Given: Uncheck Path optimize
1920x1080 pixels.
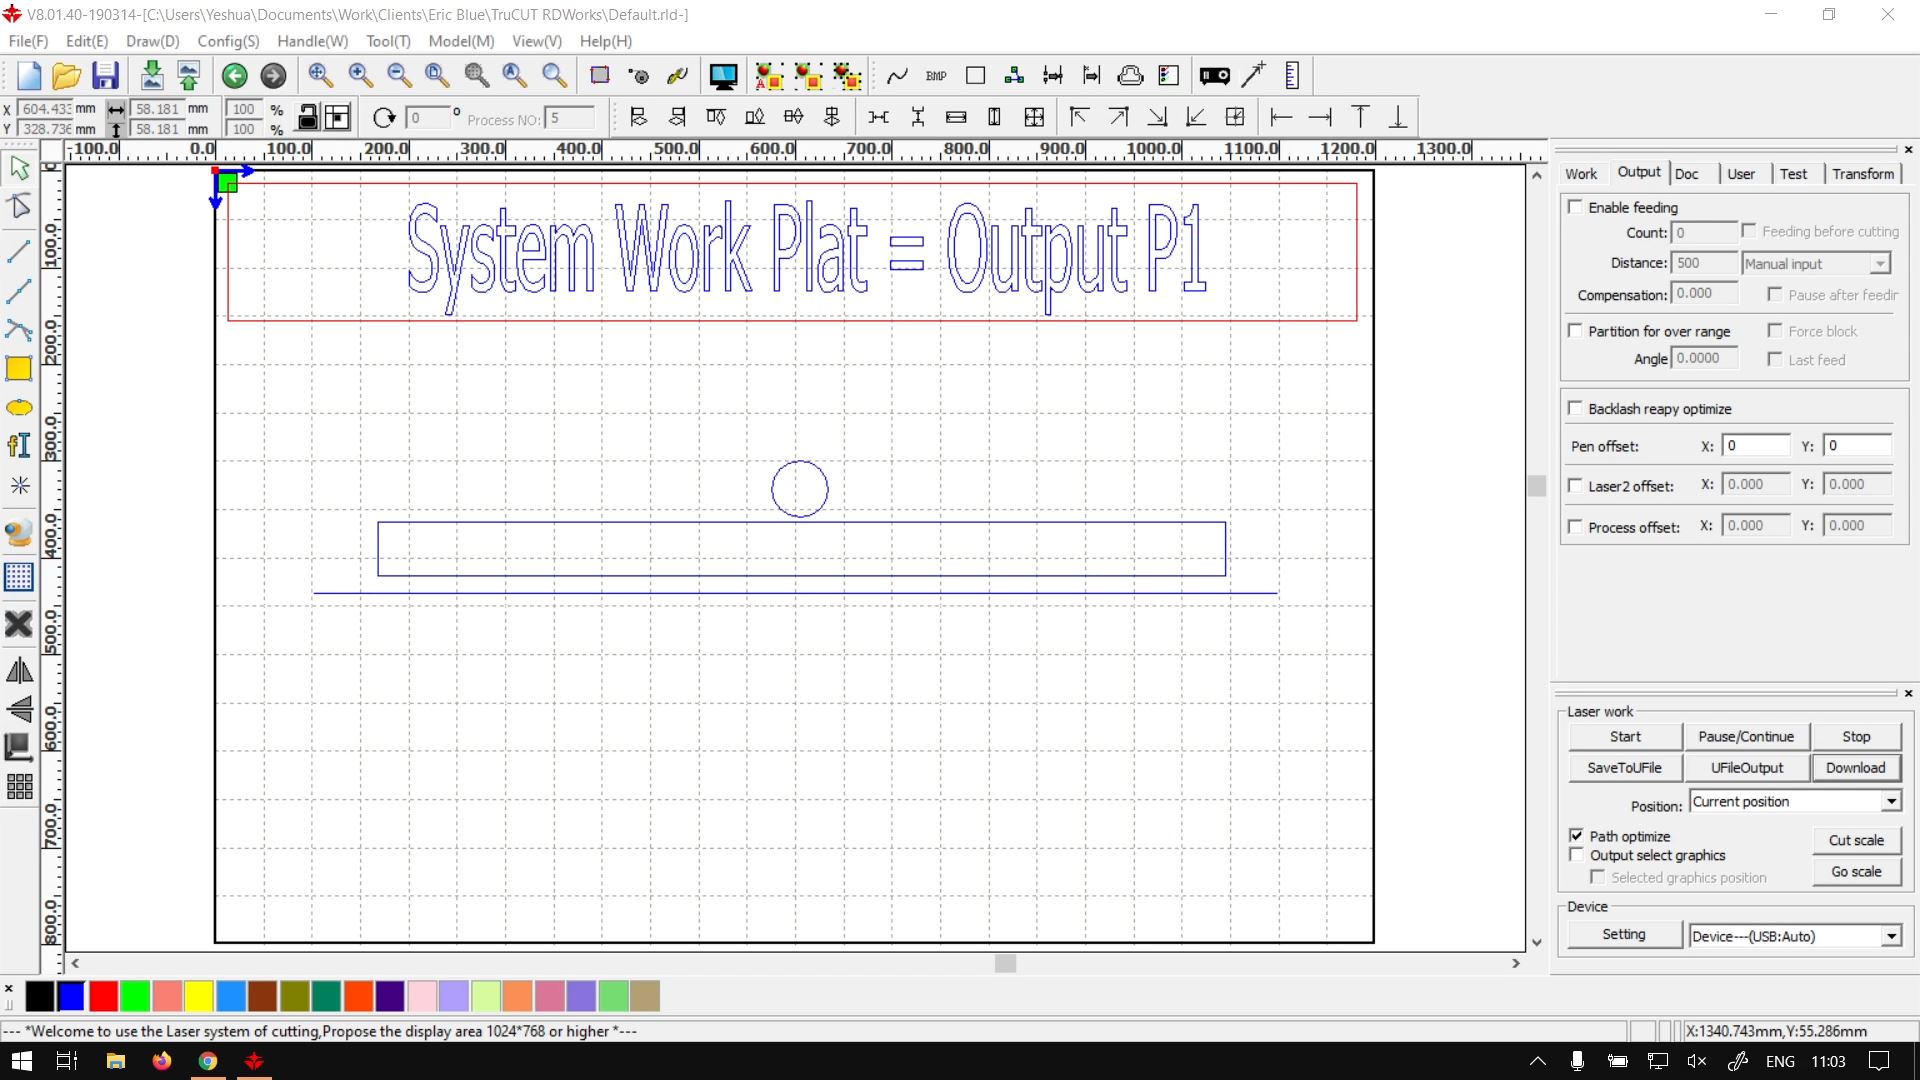Looking at the screenshot, I should coord(1577,836).
